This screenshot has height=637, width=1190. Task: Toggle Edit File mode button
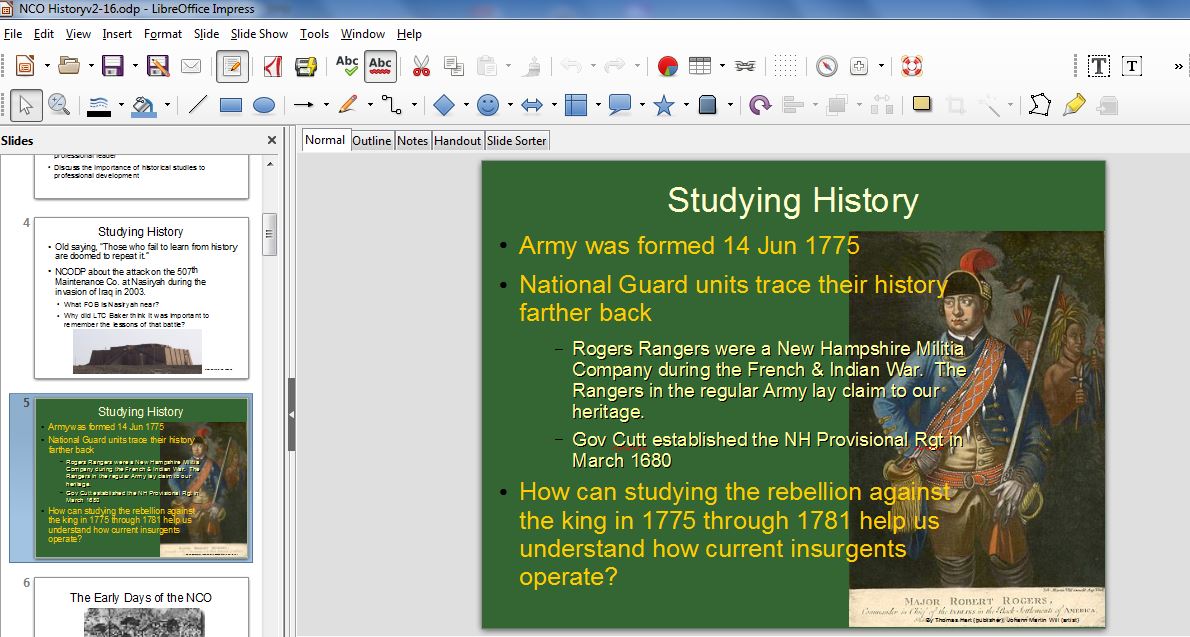pos(232,67)
